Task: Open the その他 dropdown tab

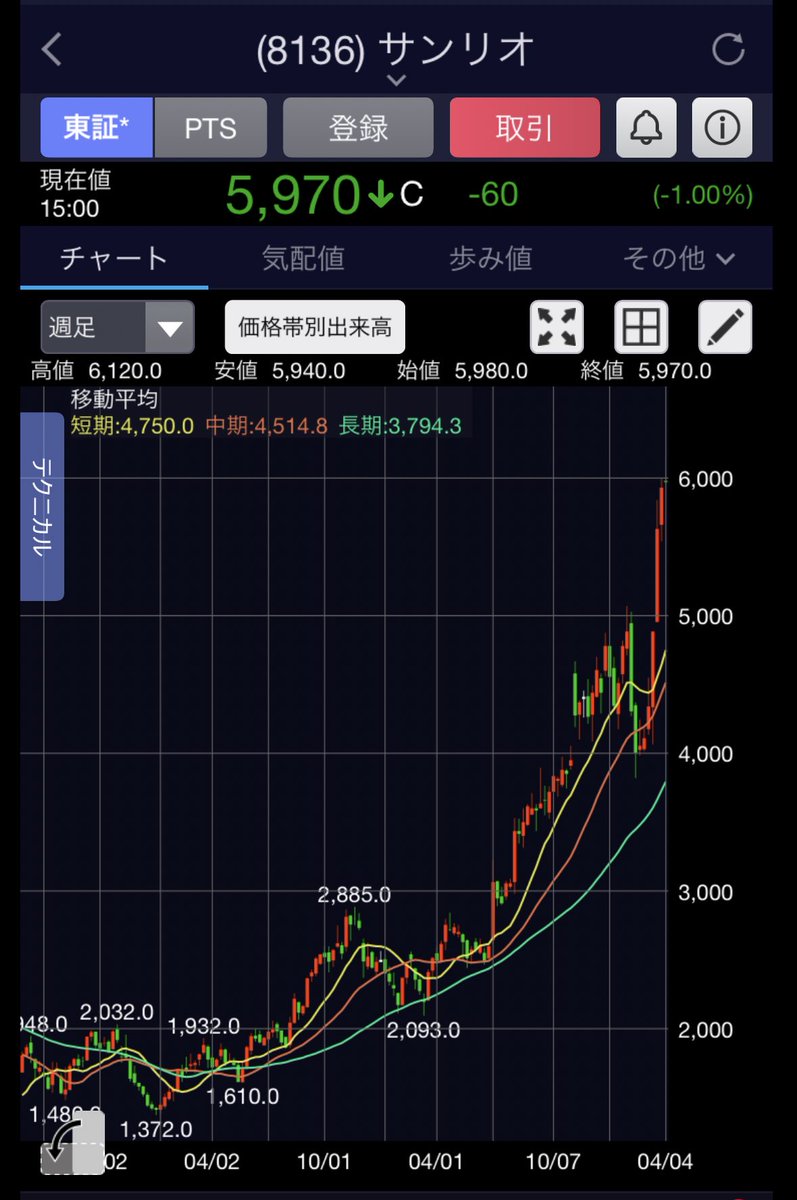Action: click(x=679, y=258)
